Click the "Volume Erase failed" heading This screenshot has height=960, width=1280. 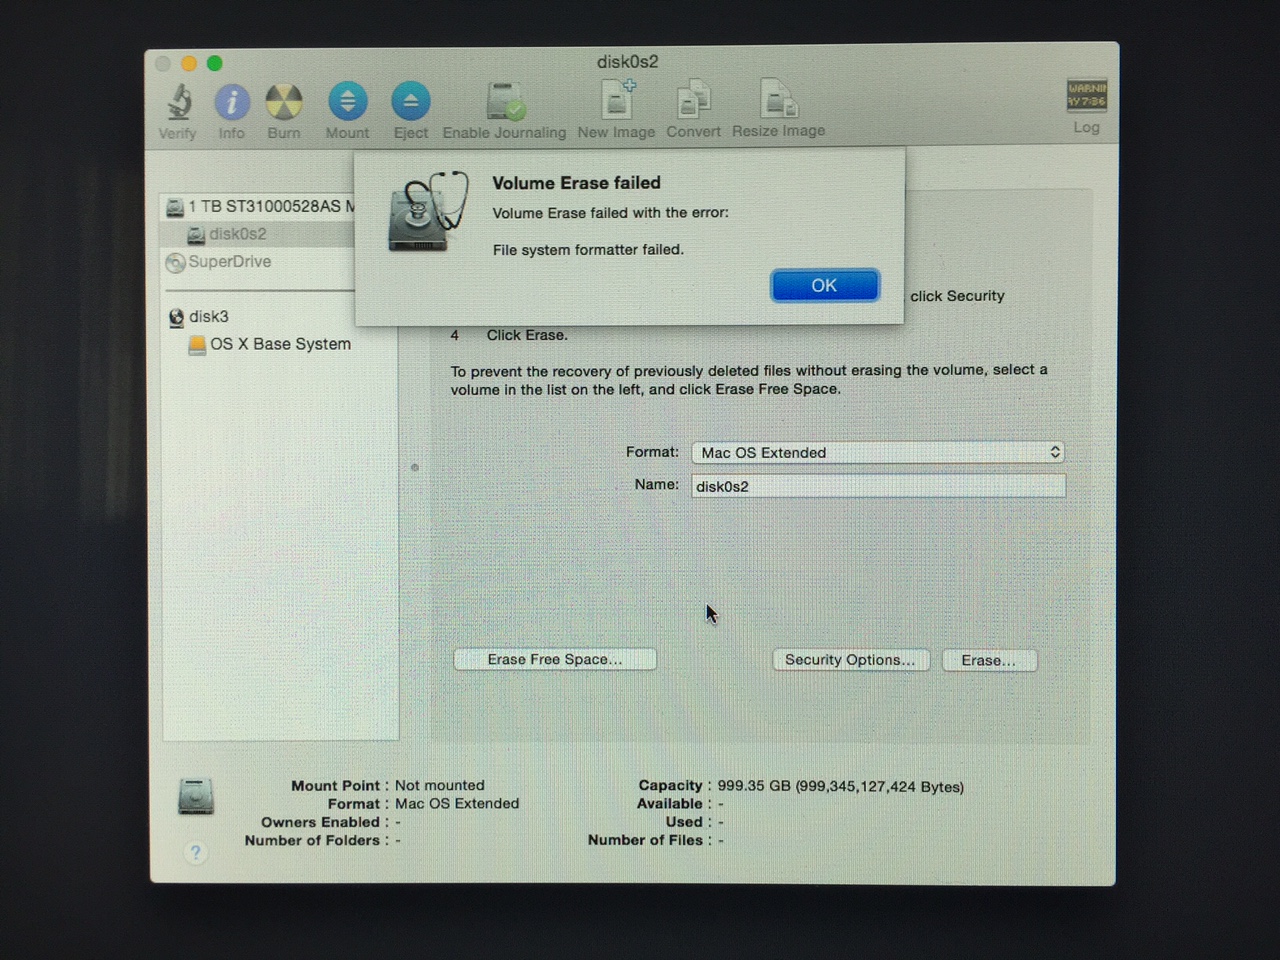(576, 183)
